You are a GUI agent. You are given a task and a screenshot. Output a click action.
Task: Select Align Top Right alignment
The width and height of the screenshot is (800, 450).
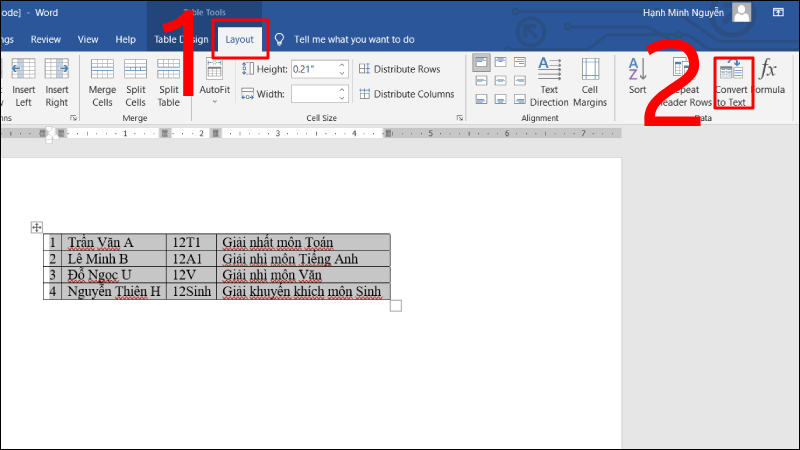[520, 62]
